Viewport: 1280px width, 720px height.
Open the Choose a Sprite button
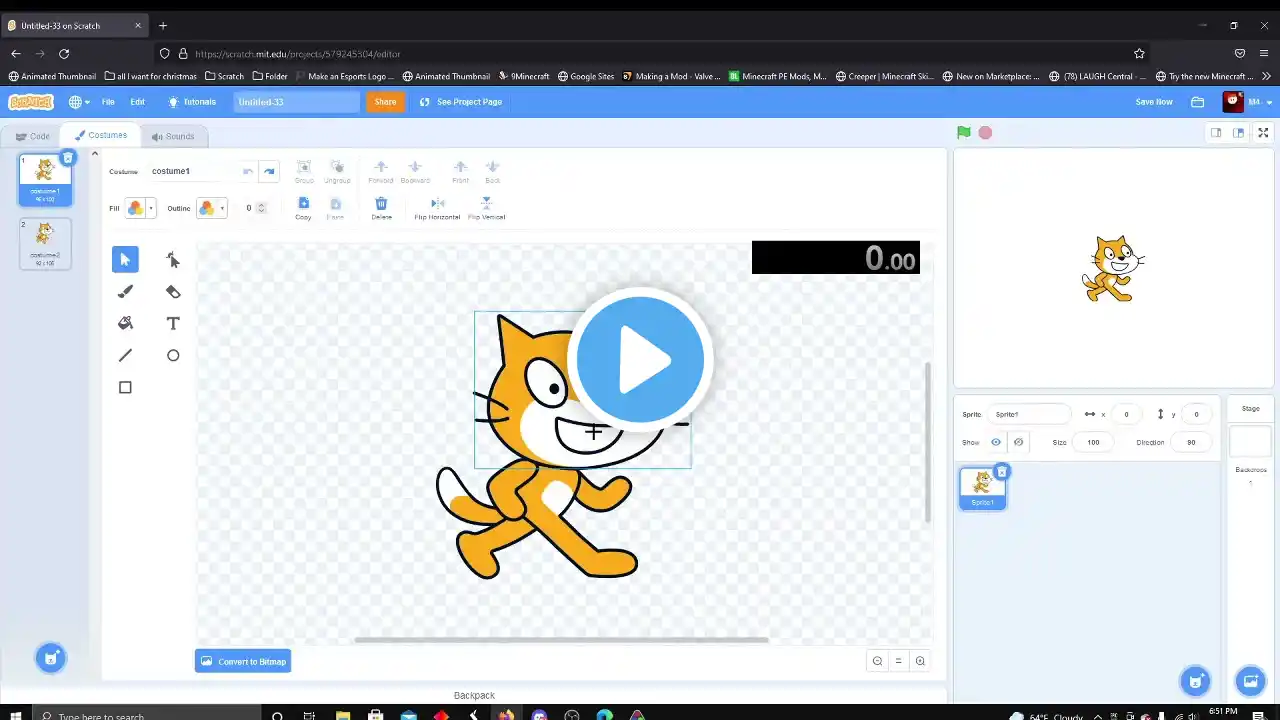(x=1195, y=681)
